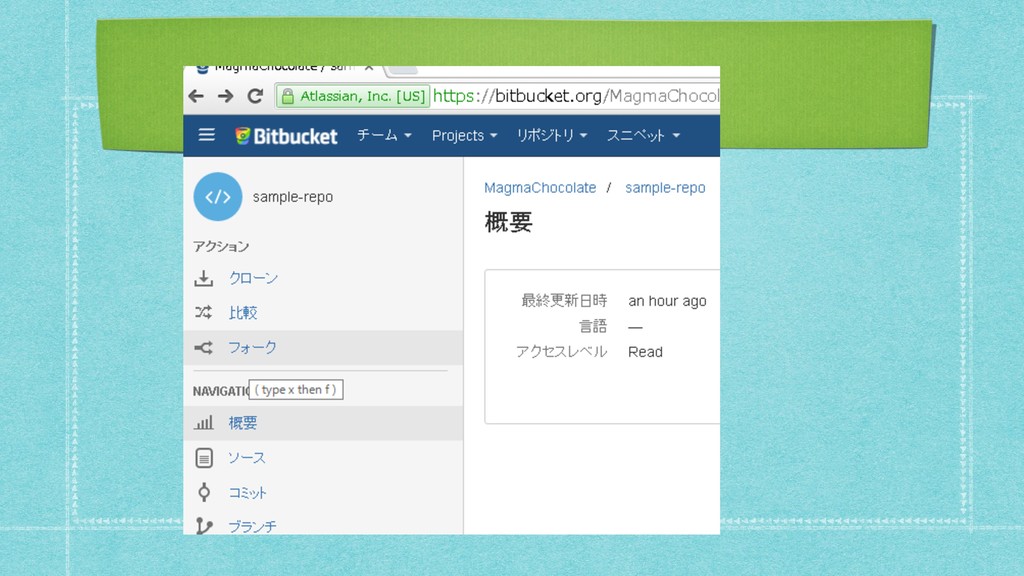Click the sample-repo code avatar icon
1024x576 pixels.
click(217, 197)
